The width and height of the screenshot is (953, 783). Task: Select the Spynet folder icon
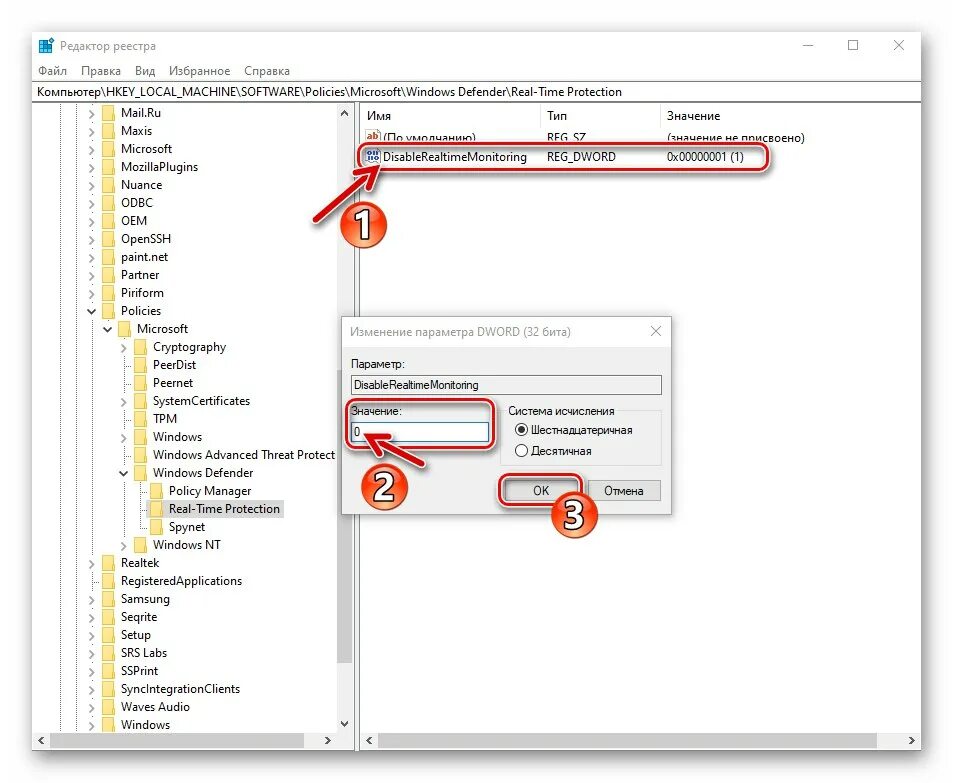pyautogui.click(x=156, y=526)
